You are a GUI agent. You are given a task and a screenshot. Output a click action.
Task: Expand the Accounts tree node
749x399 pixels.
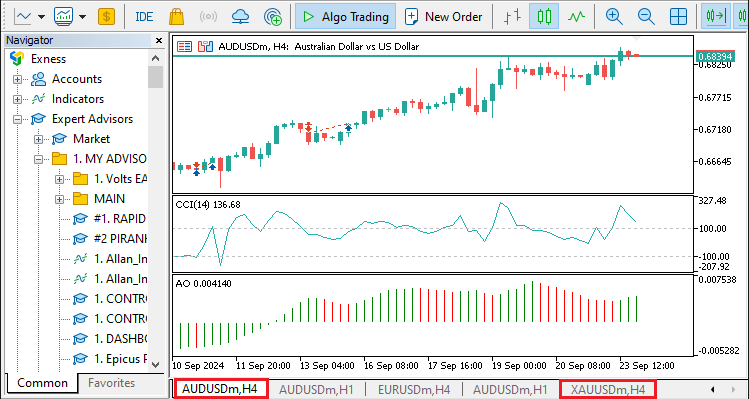pyautogui.click(x=18, y=79)
